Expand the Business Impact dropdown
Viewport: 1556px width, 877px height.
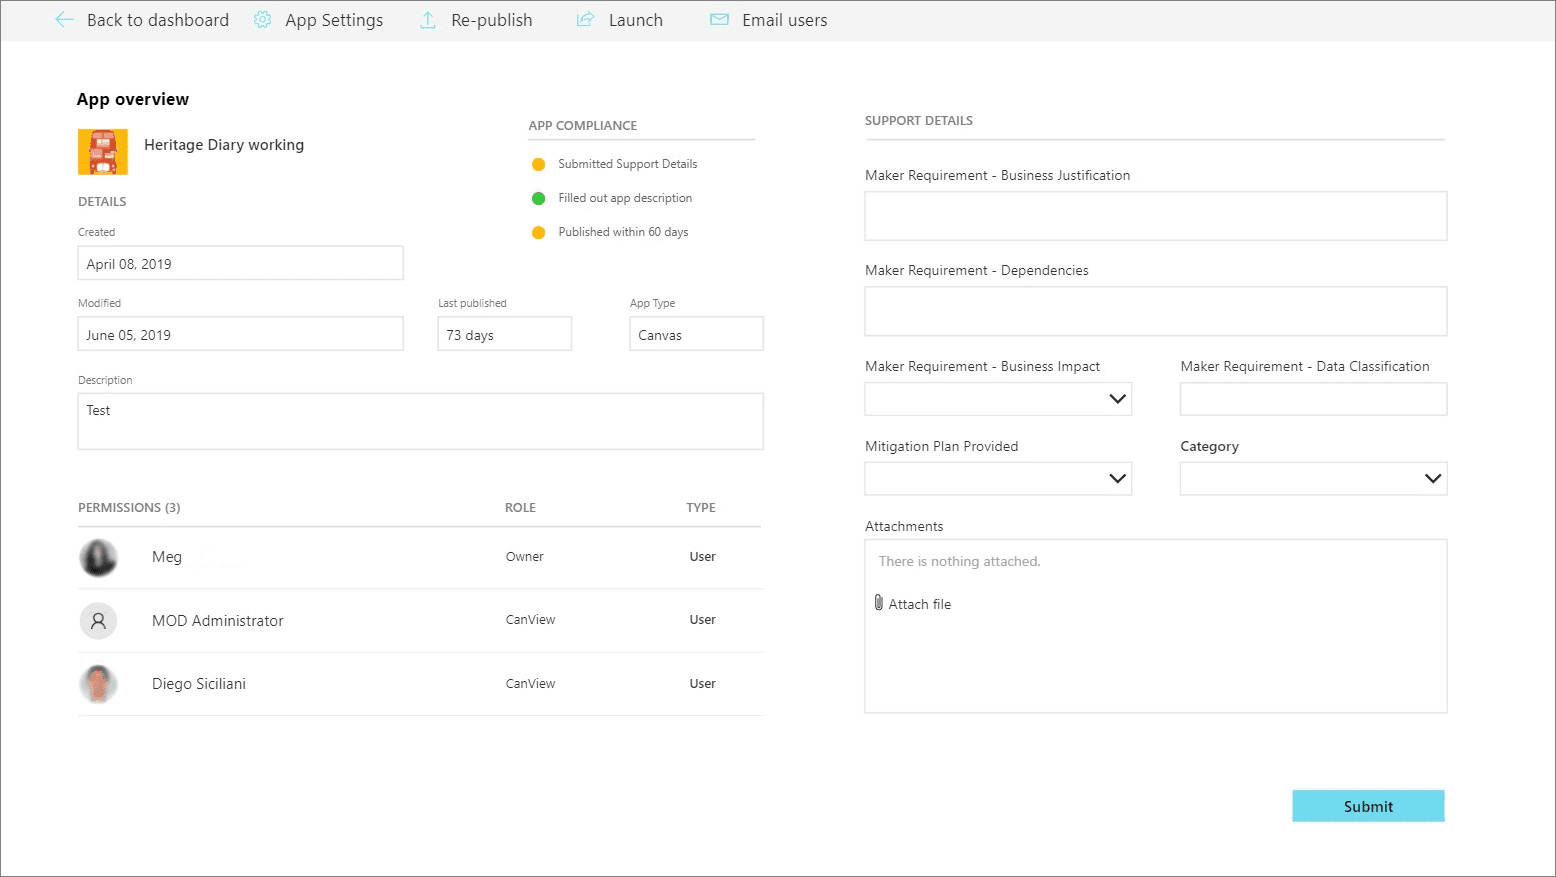(1117, 399)
